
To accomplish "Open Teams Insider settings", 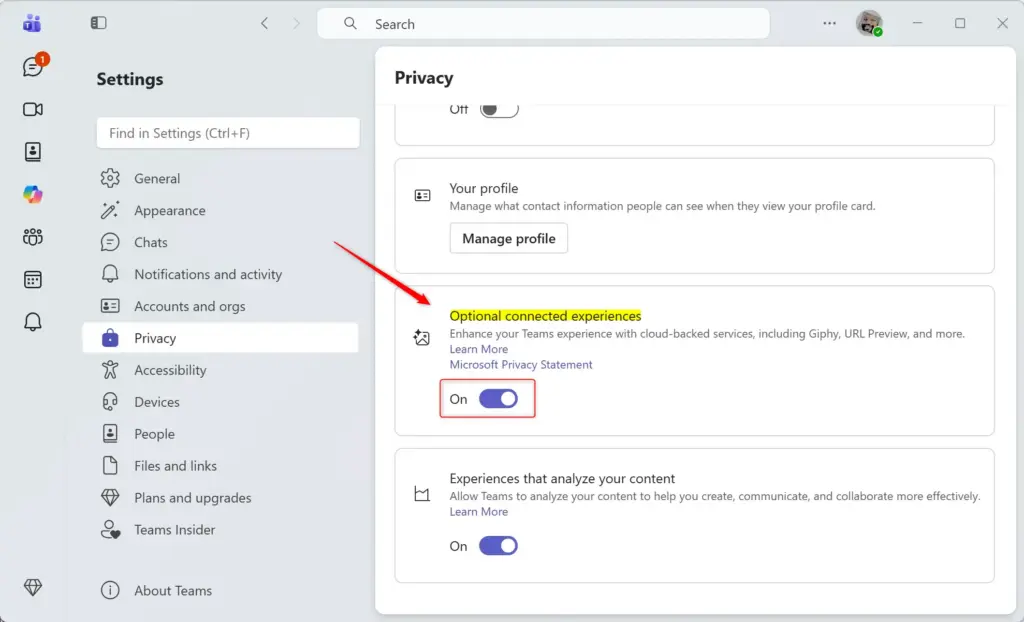I will (221, 530).
